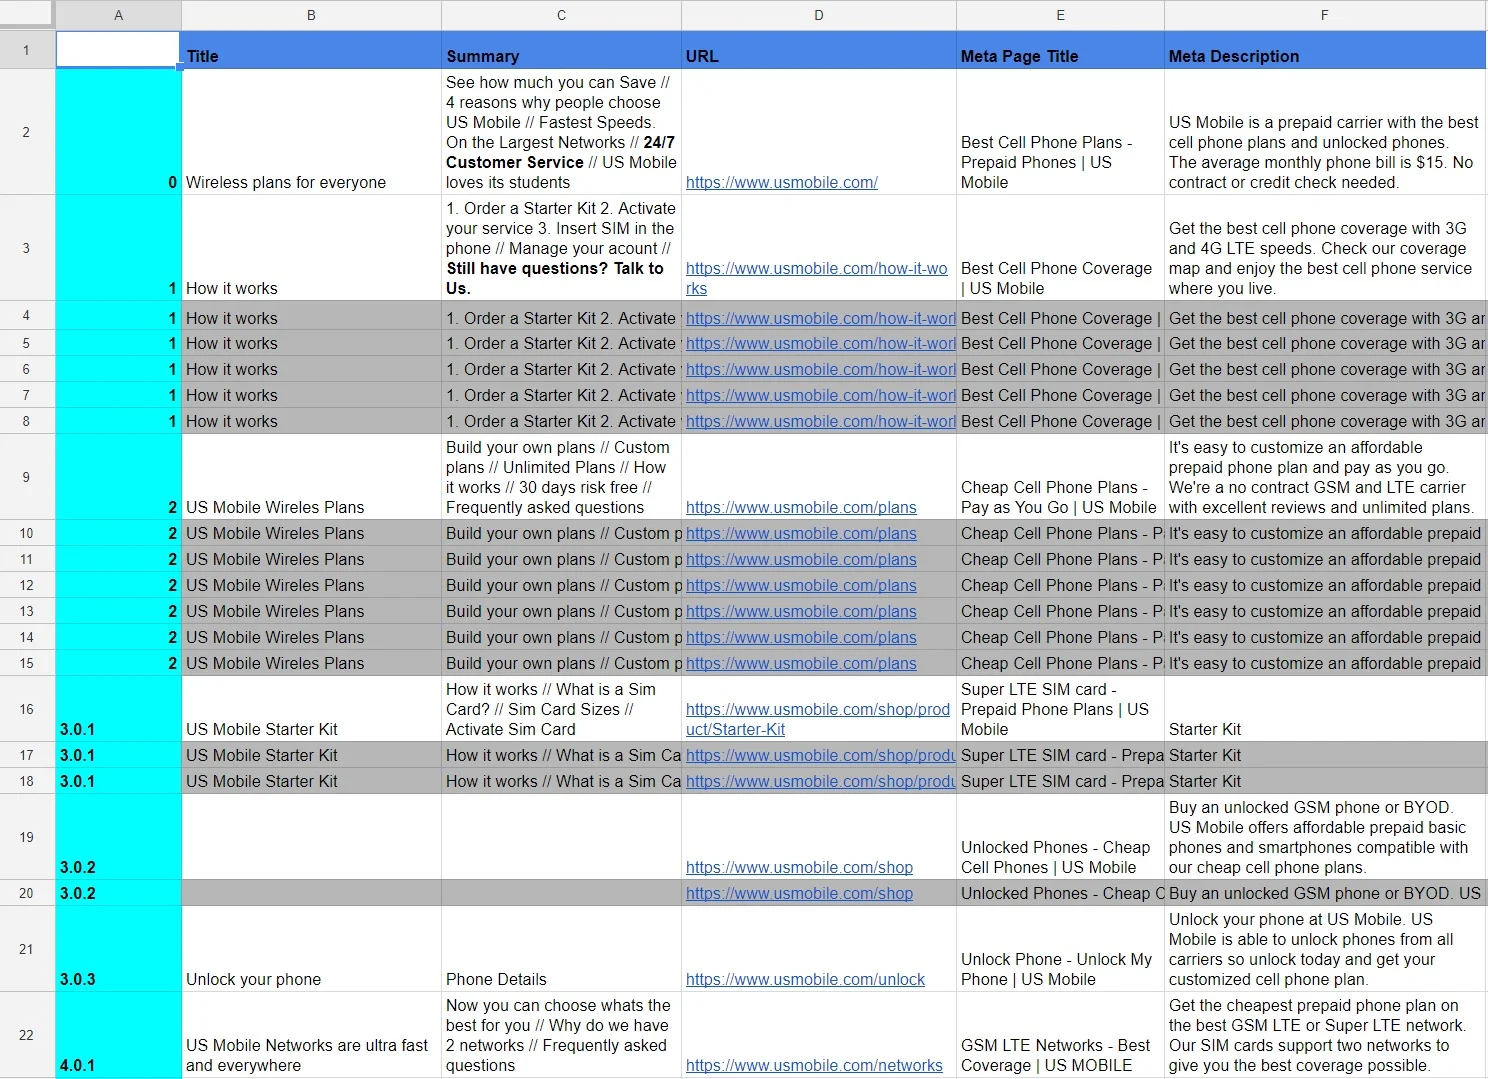
Task: Select row 2 header
Action: 27,132
